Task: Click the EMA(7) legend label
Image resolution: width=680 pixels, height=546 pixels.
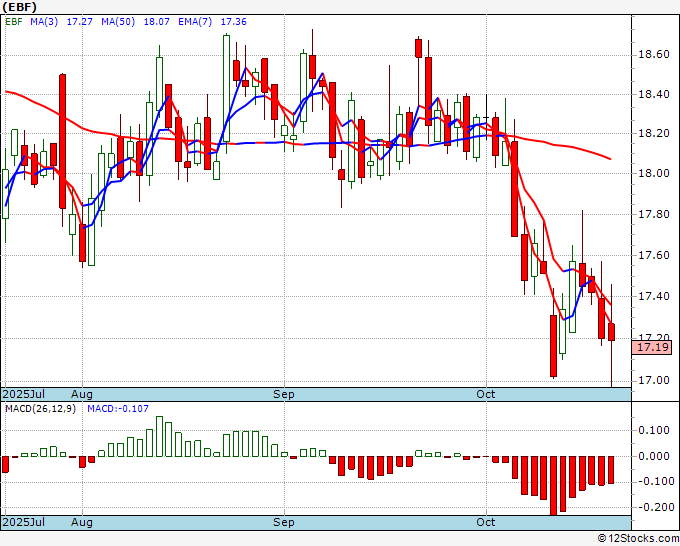Action: tap(195, 22)
